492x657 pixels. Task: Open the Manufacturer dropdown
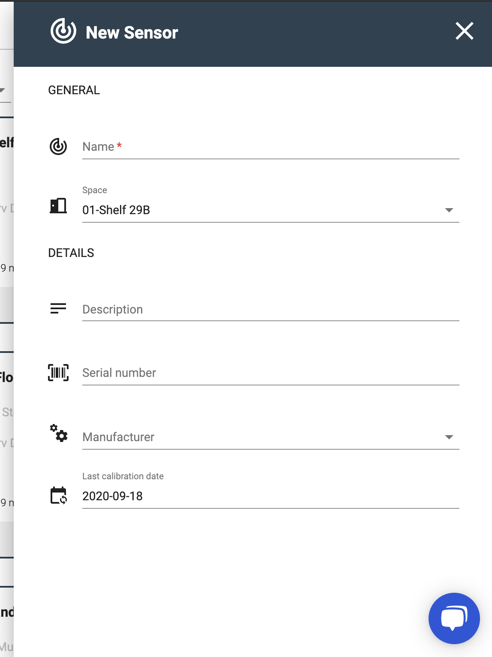[271, 437]
